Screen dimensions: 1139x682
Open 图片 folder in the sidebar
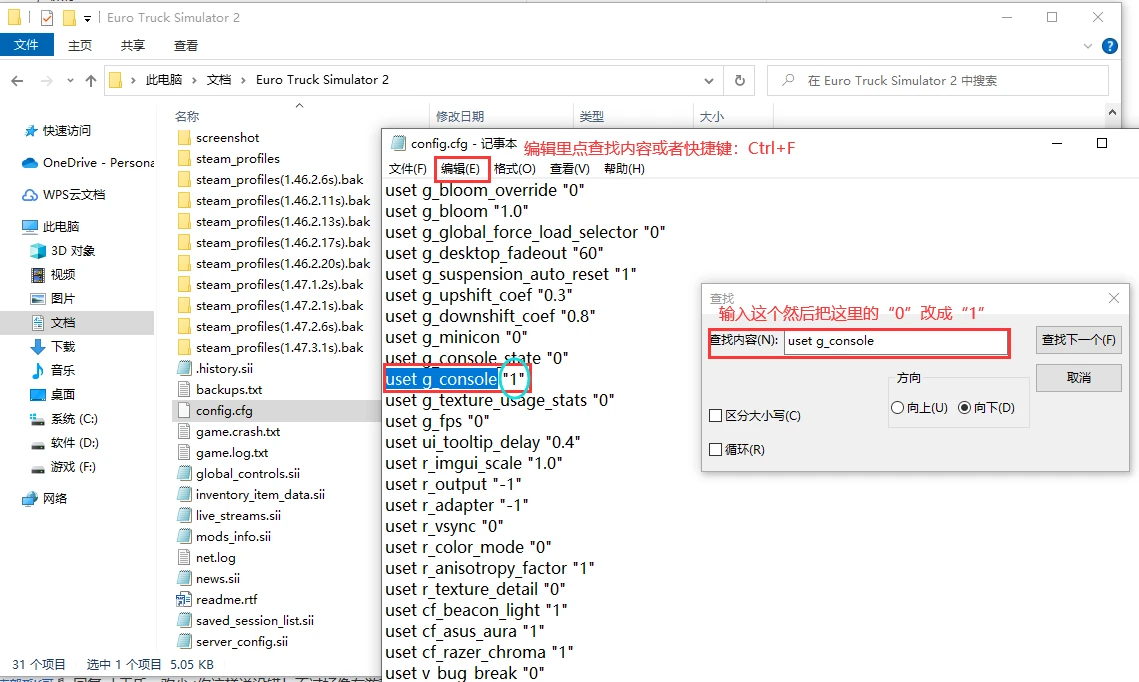pyautogui.click(x=54, y=299)
